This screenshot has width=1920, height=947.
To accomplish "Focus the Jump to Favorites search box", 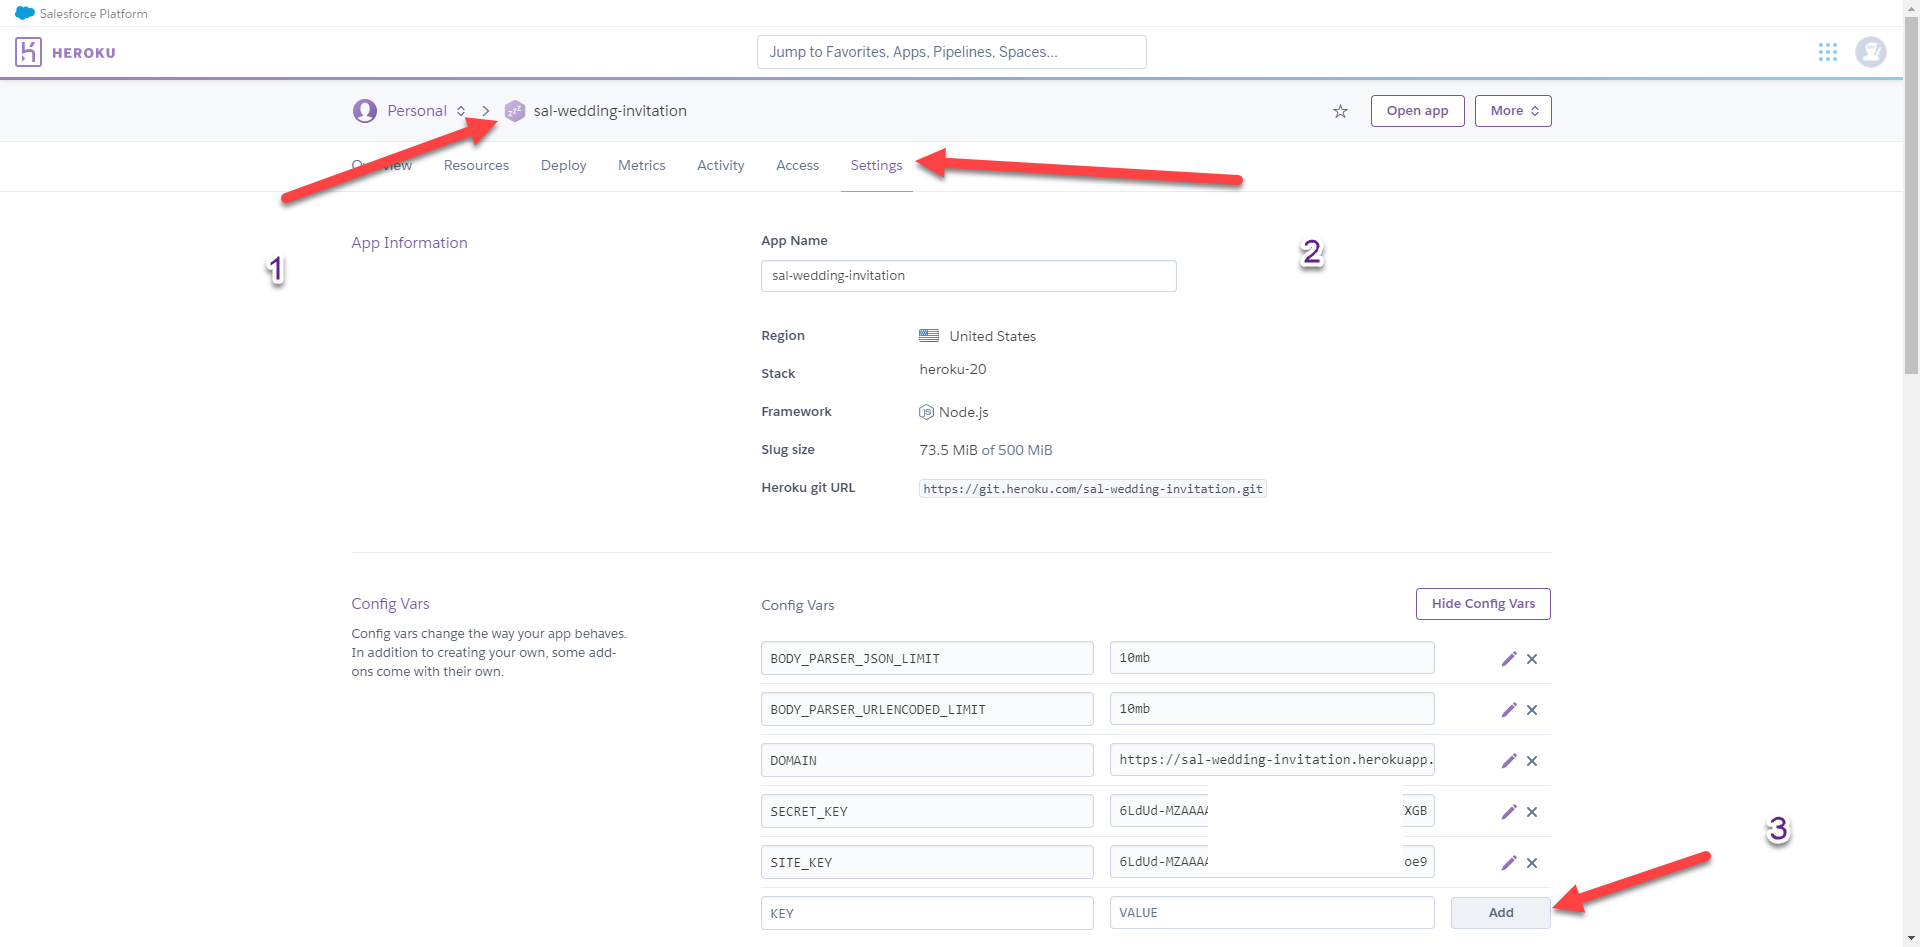I will pos(951,52).
